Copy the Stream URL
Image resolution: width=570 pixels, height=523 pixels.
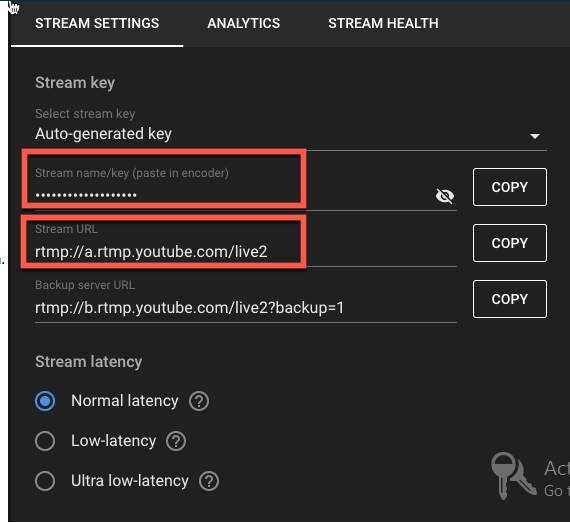(x=510, y=243)
